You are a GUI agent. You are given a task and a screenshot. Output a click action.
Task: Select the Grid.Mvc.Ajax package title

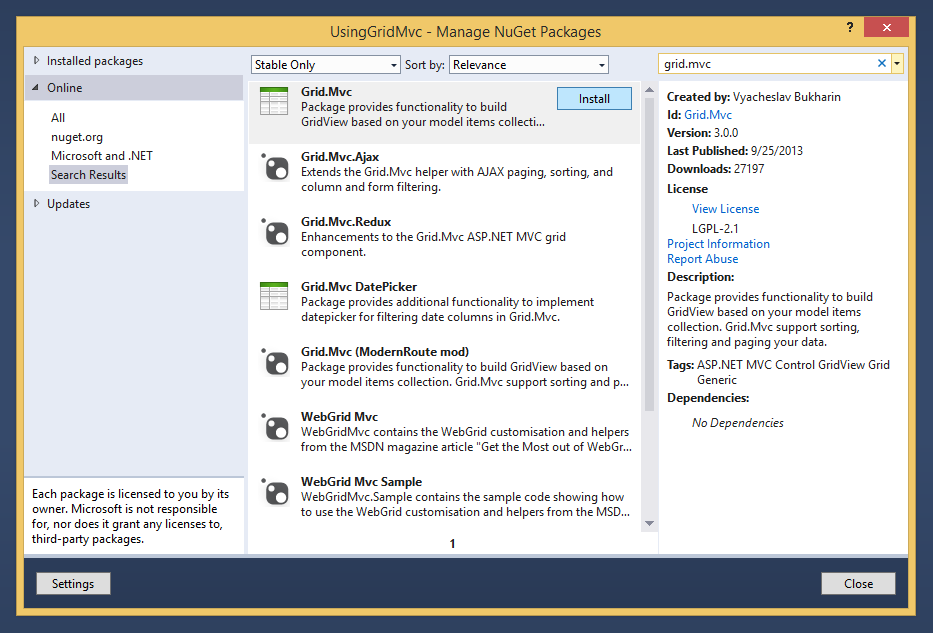tap(340, 156)
